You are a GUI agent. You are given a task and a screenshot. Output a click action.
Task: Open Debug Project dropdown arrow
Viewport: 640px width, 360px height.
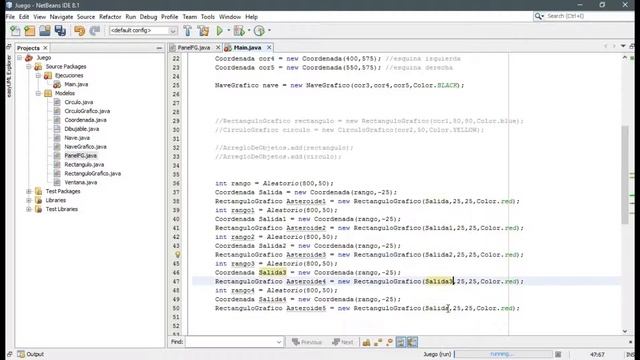click(x=249, y=31)
